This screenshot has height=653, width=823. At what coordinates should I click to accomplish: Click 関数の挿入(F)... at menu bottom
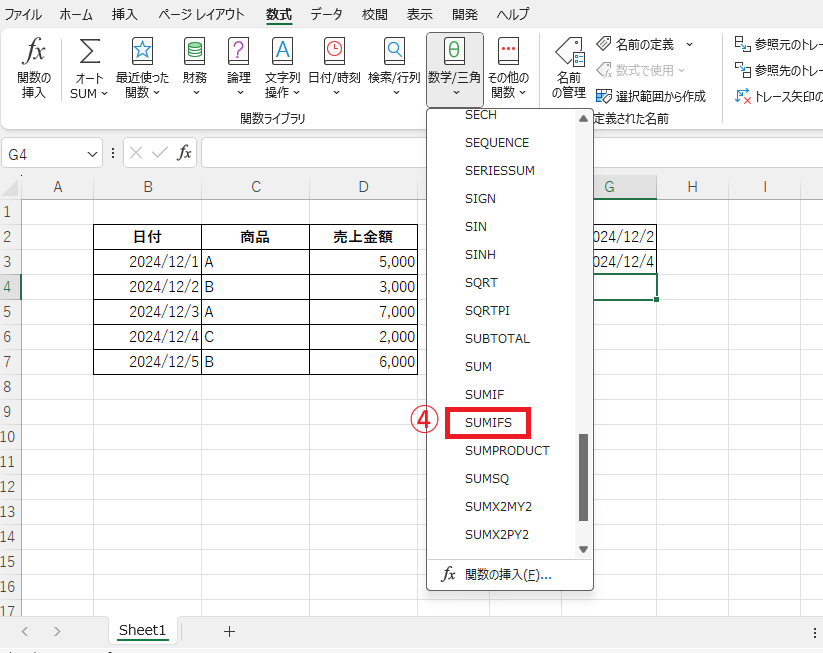(x=508, y=574)
